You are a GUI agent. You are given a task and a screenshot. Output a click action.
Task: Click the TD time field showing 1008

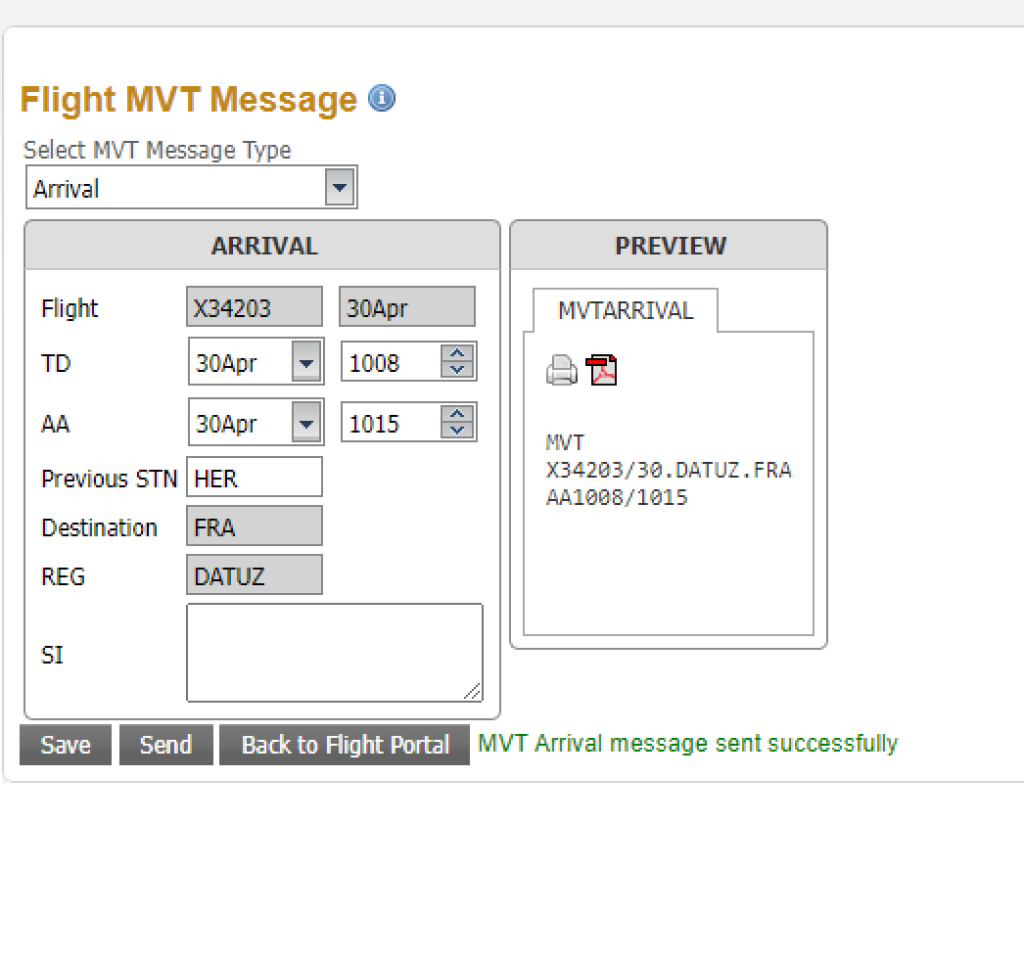tap(390, 362)
